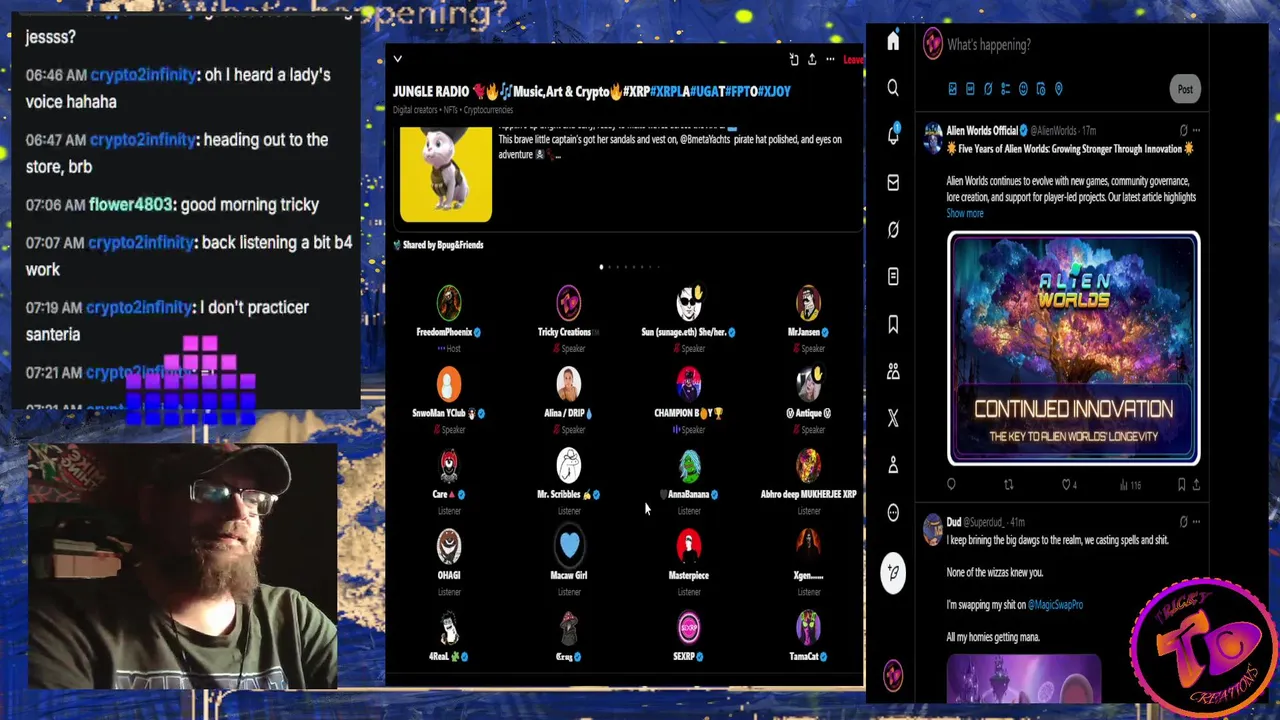The width and height of the screenshot is (1280, 720).
Task: Open Alina / DRIP speaker avatar
Action: pos(569,384)
